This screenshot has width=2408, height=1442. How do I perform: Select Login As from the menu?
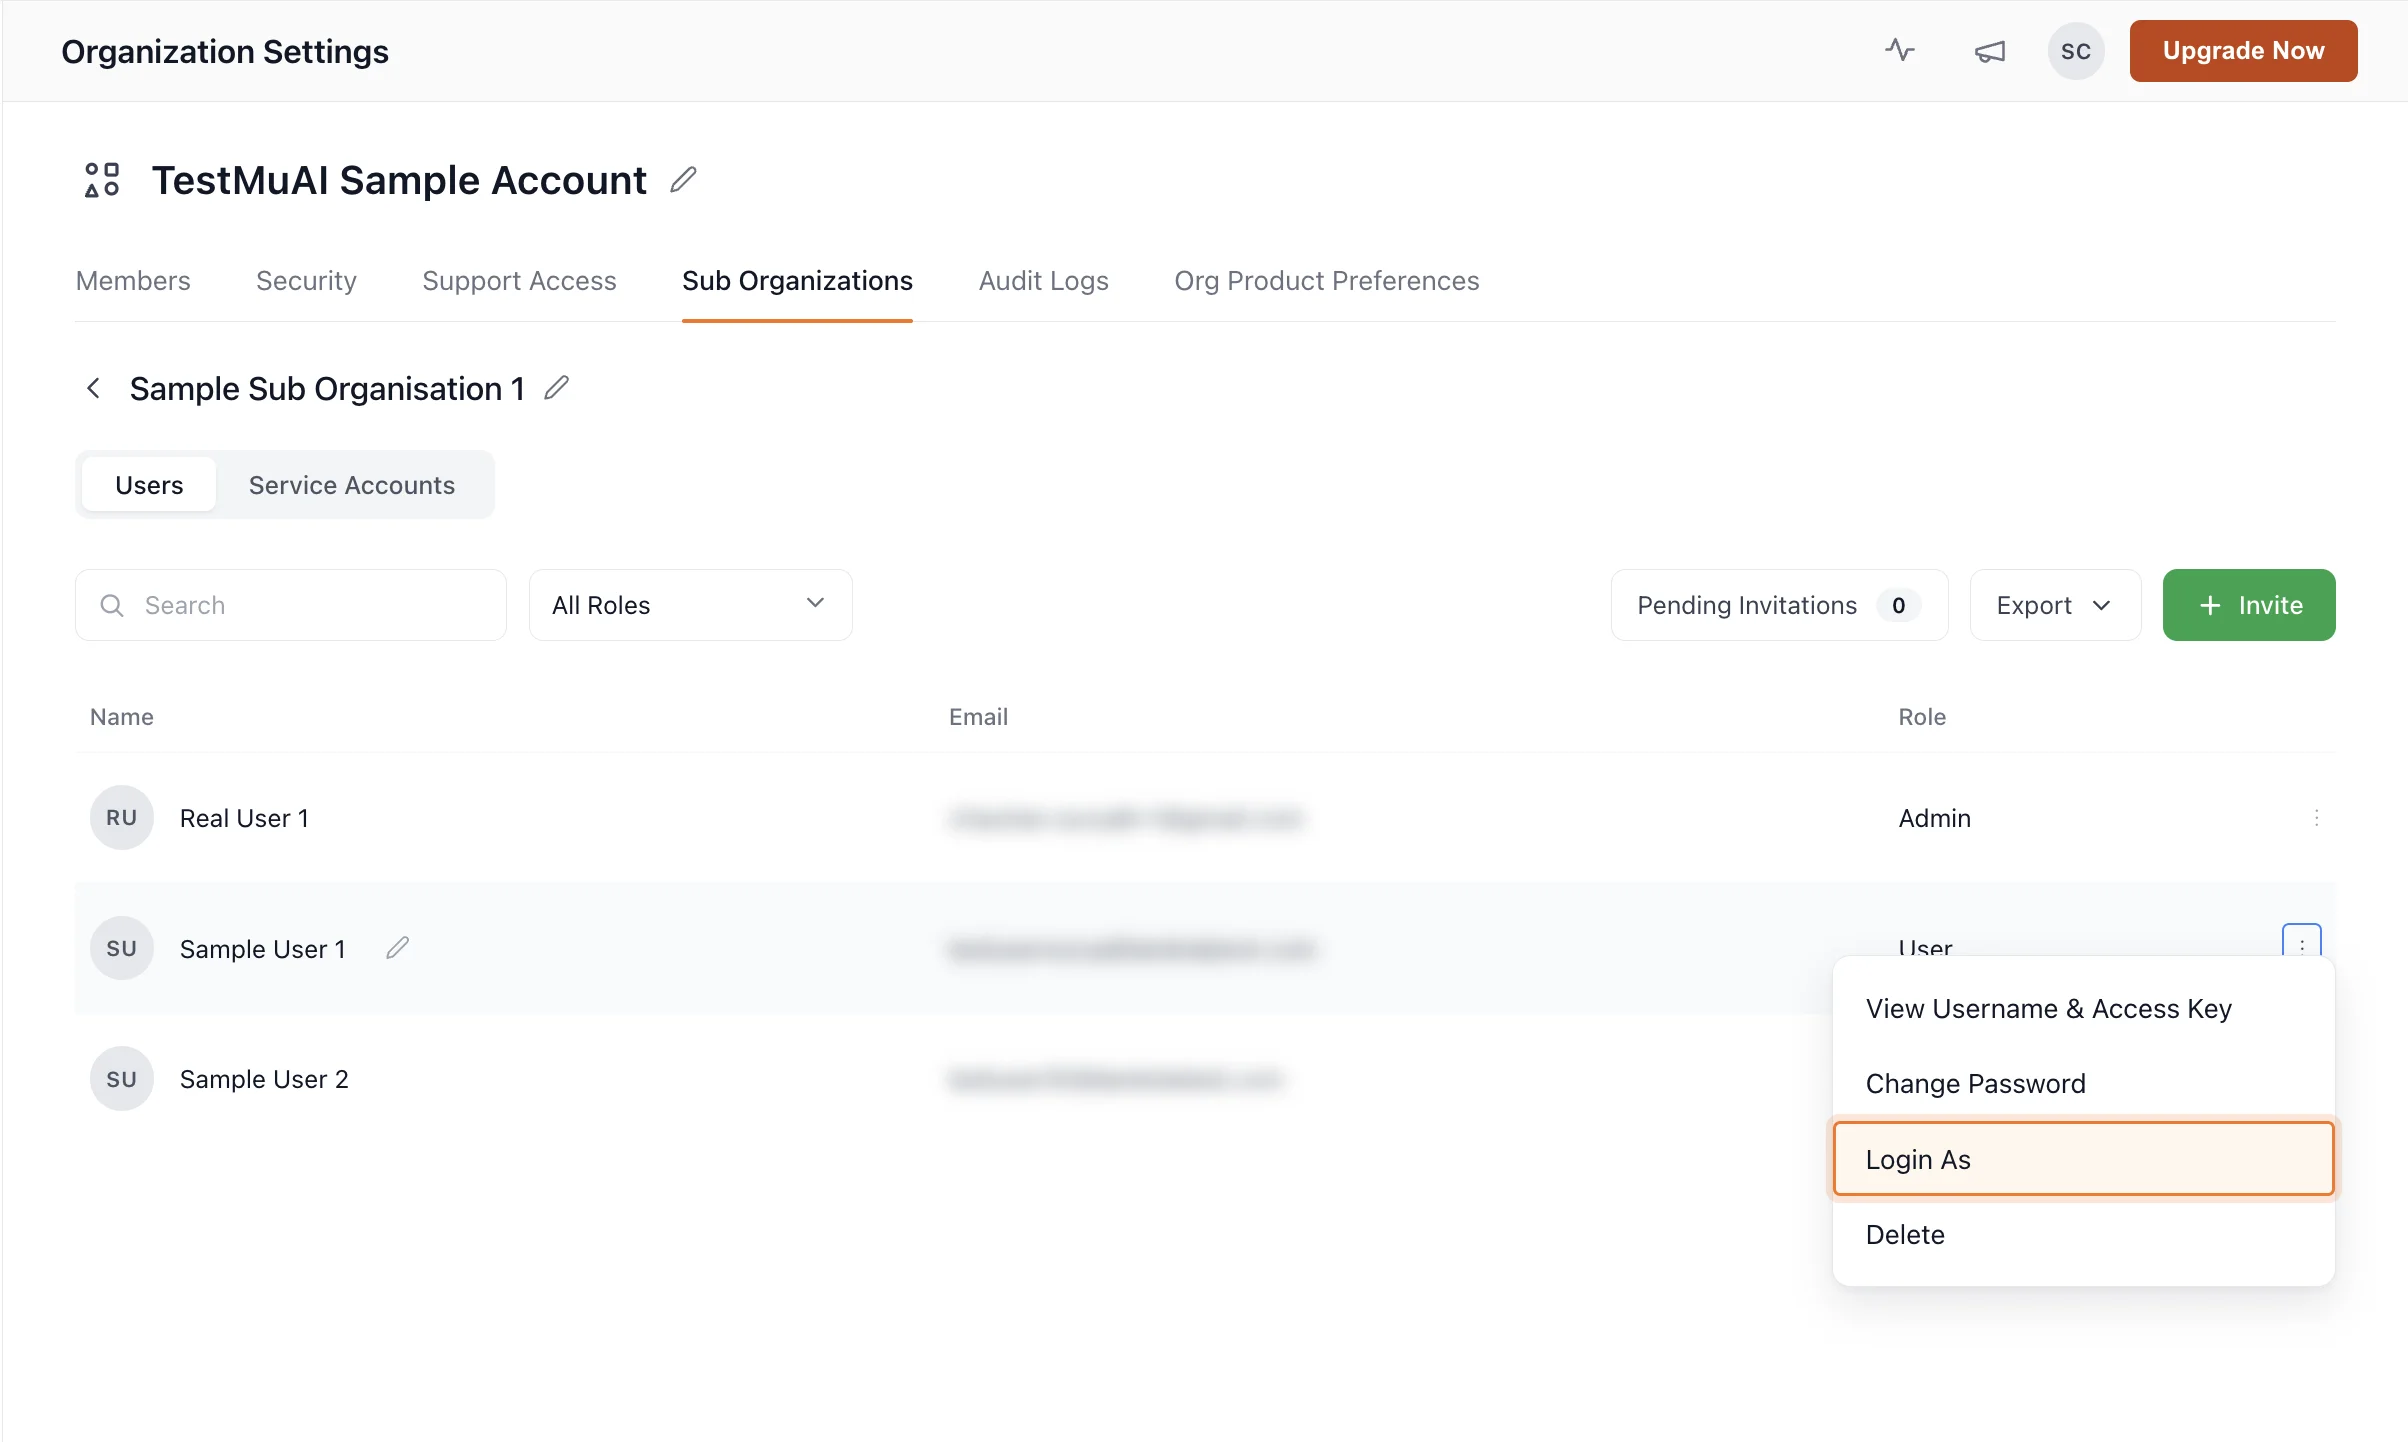click(2083, 1159)
